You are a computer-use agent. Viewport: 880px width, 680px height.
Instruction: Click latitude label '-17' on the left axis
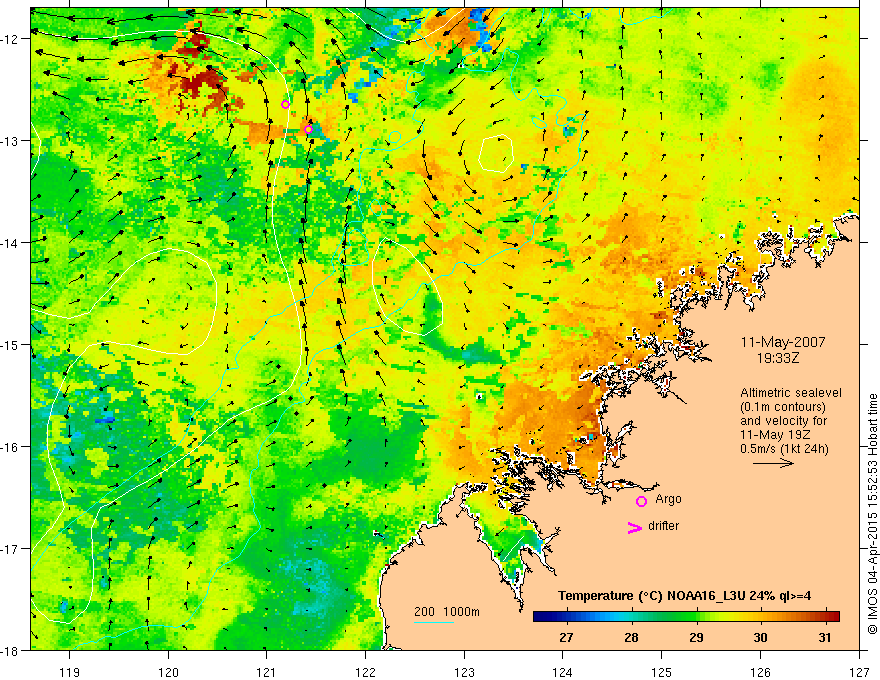tap(10, 549)
